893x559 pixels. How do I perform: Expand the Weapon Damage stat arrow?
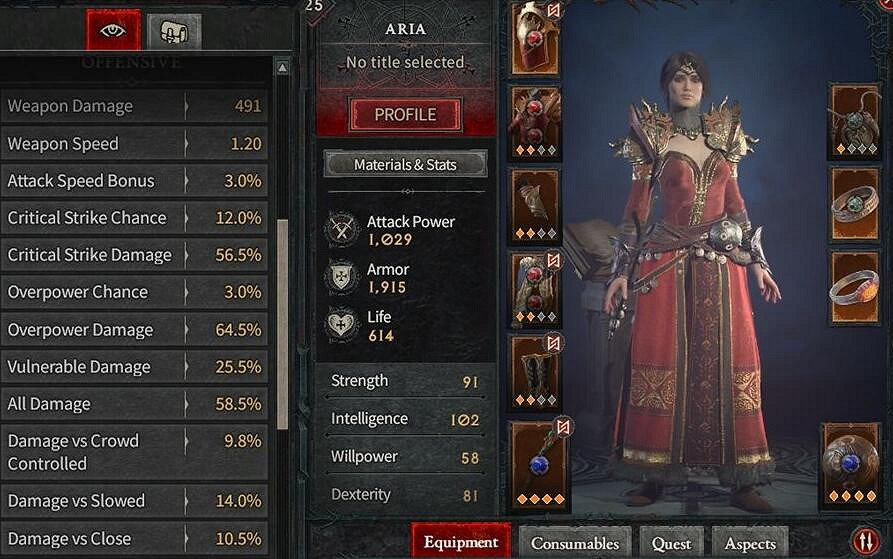[186, 106]
